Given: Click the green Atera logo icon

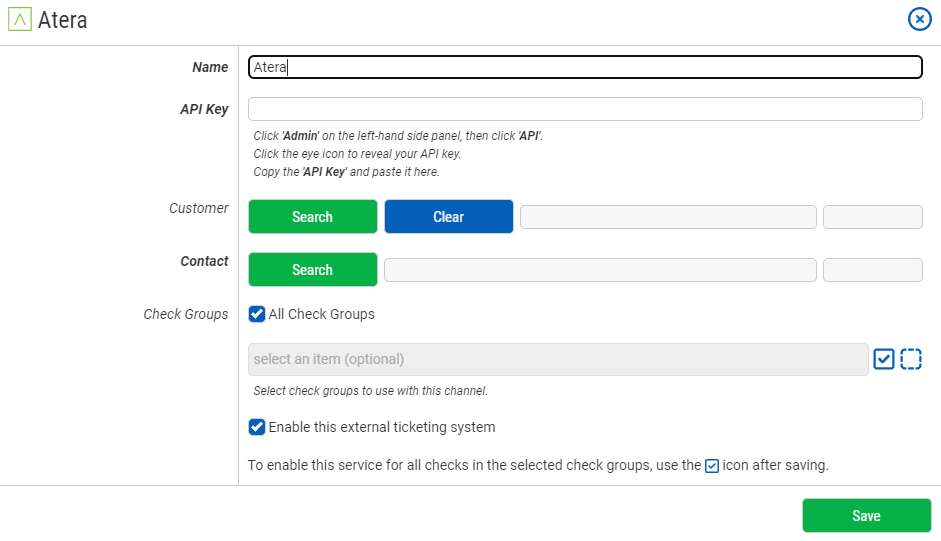Looking at the screenshot, I should 20,19.
